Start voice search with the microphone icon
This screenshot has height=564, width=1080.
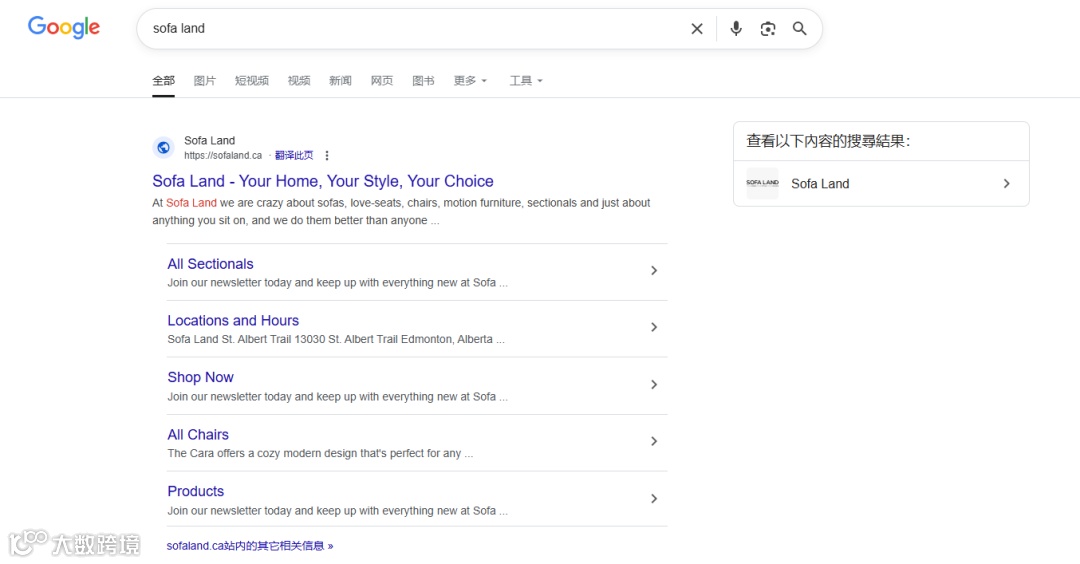[736, 28]
